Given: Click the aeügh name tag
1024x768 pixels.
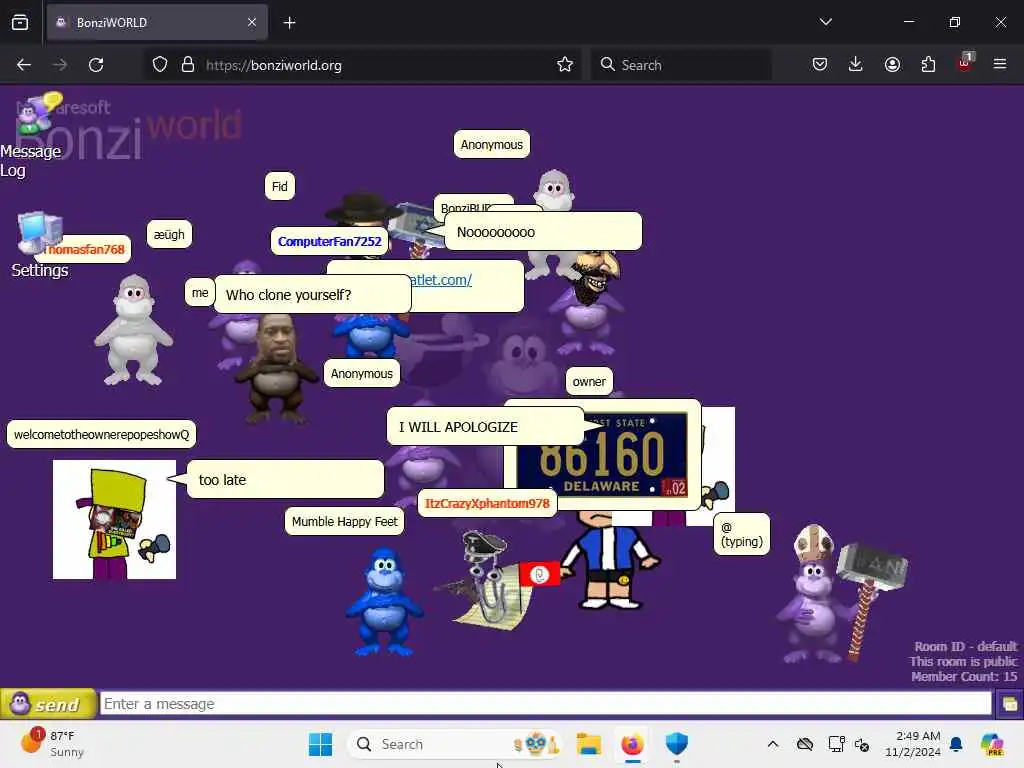Looking at the screenshot, I should 169,234.
